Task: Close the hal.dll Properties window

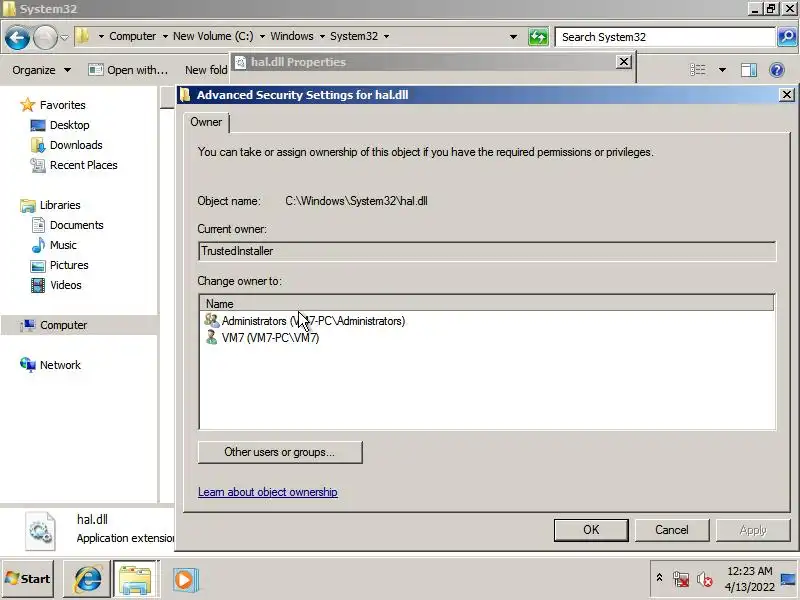Action: pyautogui.click(x=623, y=62)
